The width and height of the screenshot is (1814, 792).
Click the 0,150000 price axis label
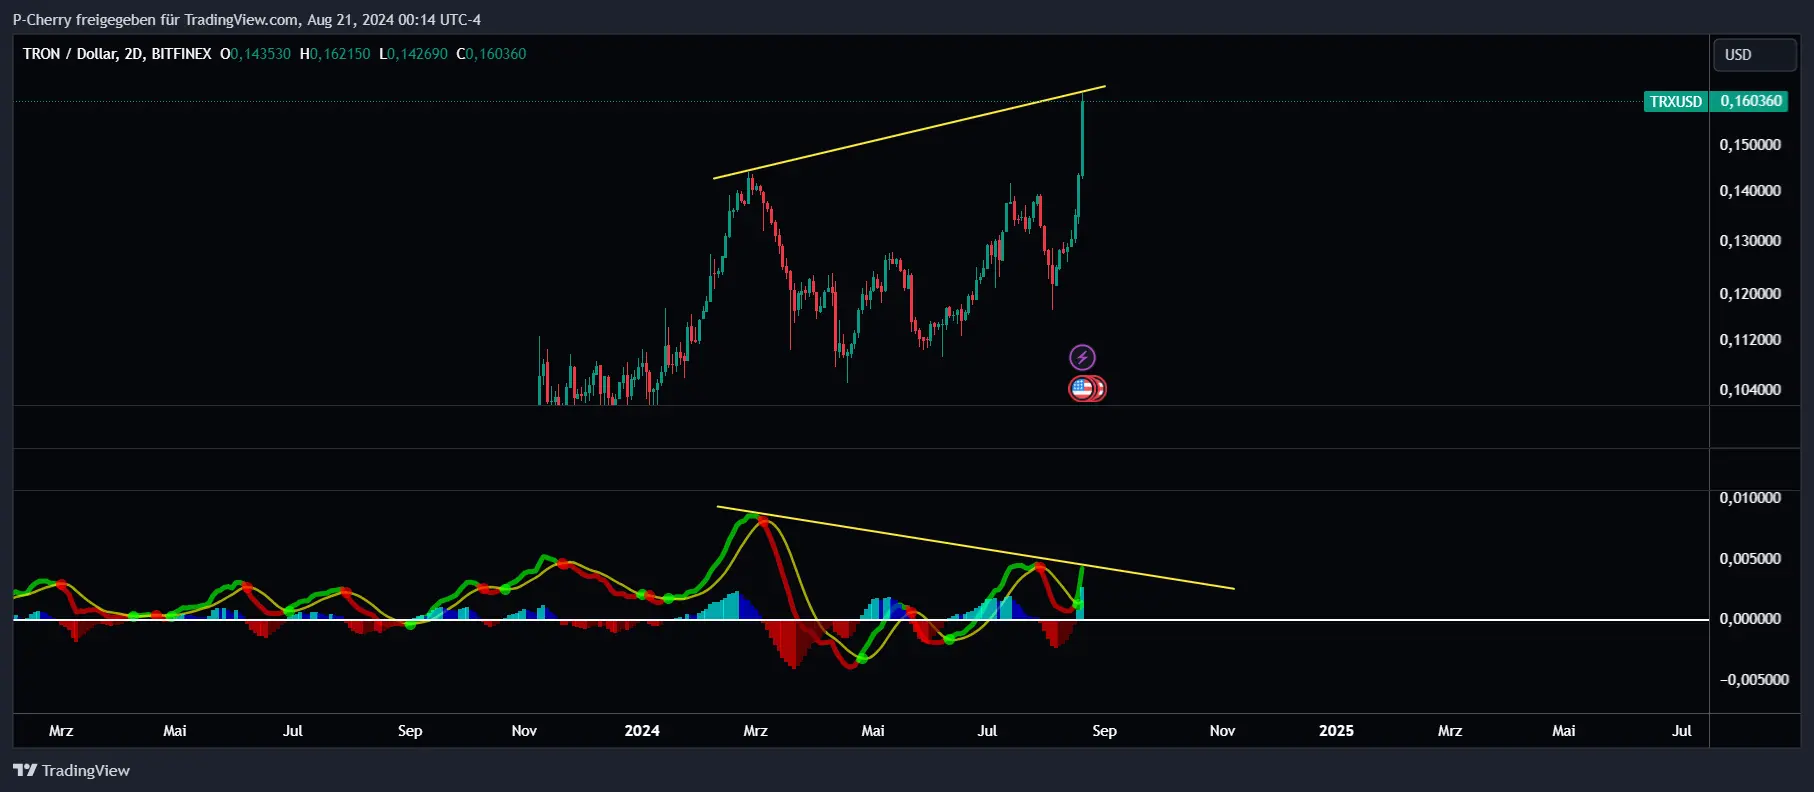(x=1750, y=145)
